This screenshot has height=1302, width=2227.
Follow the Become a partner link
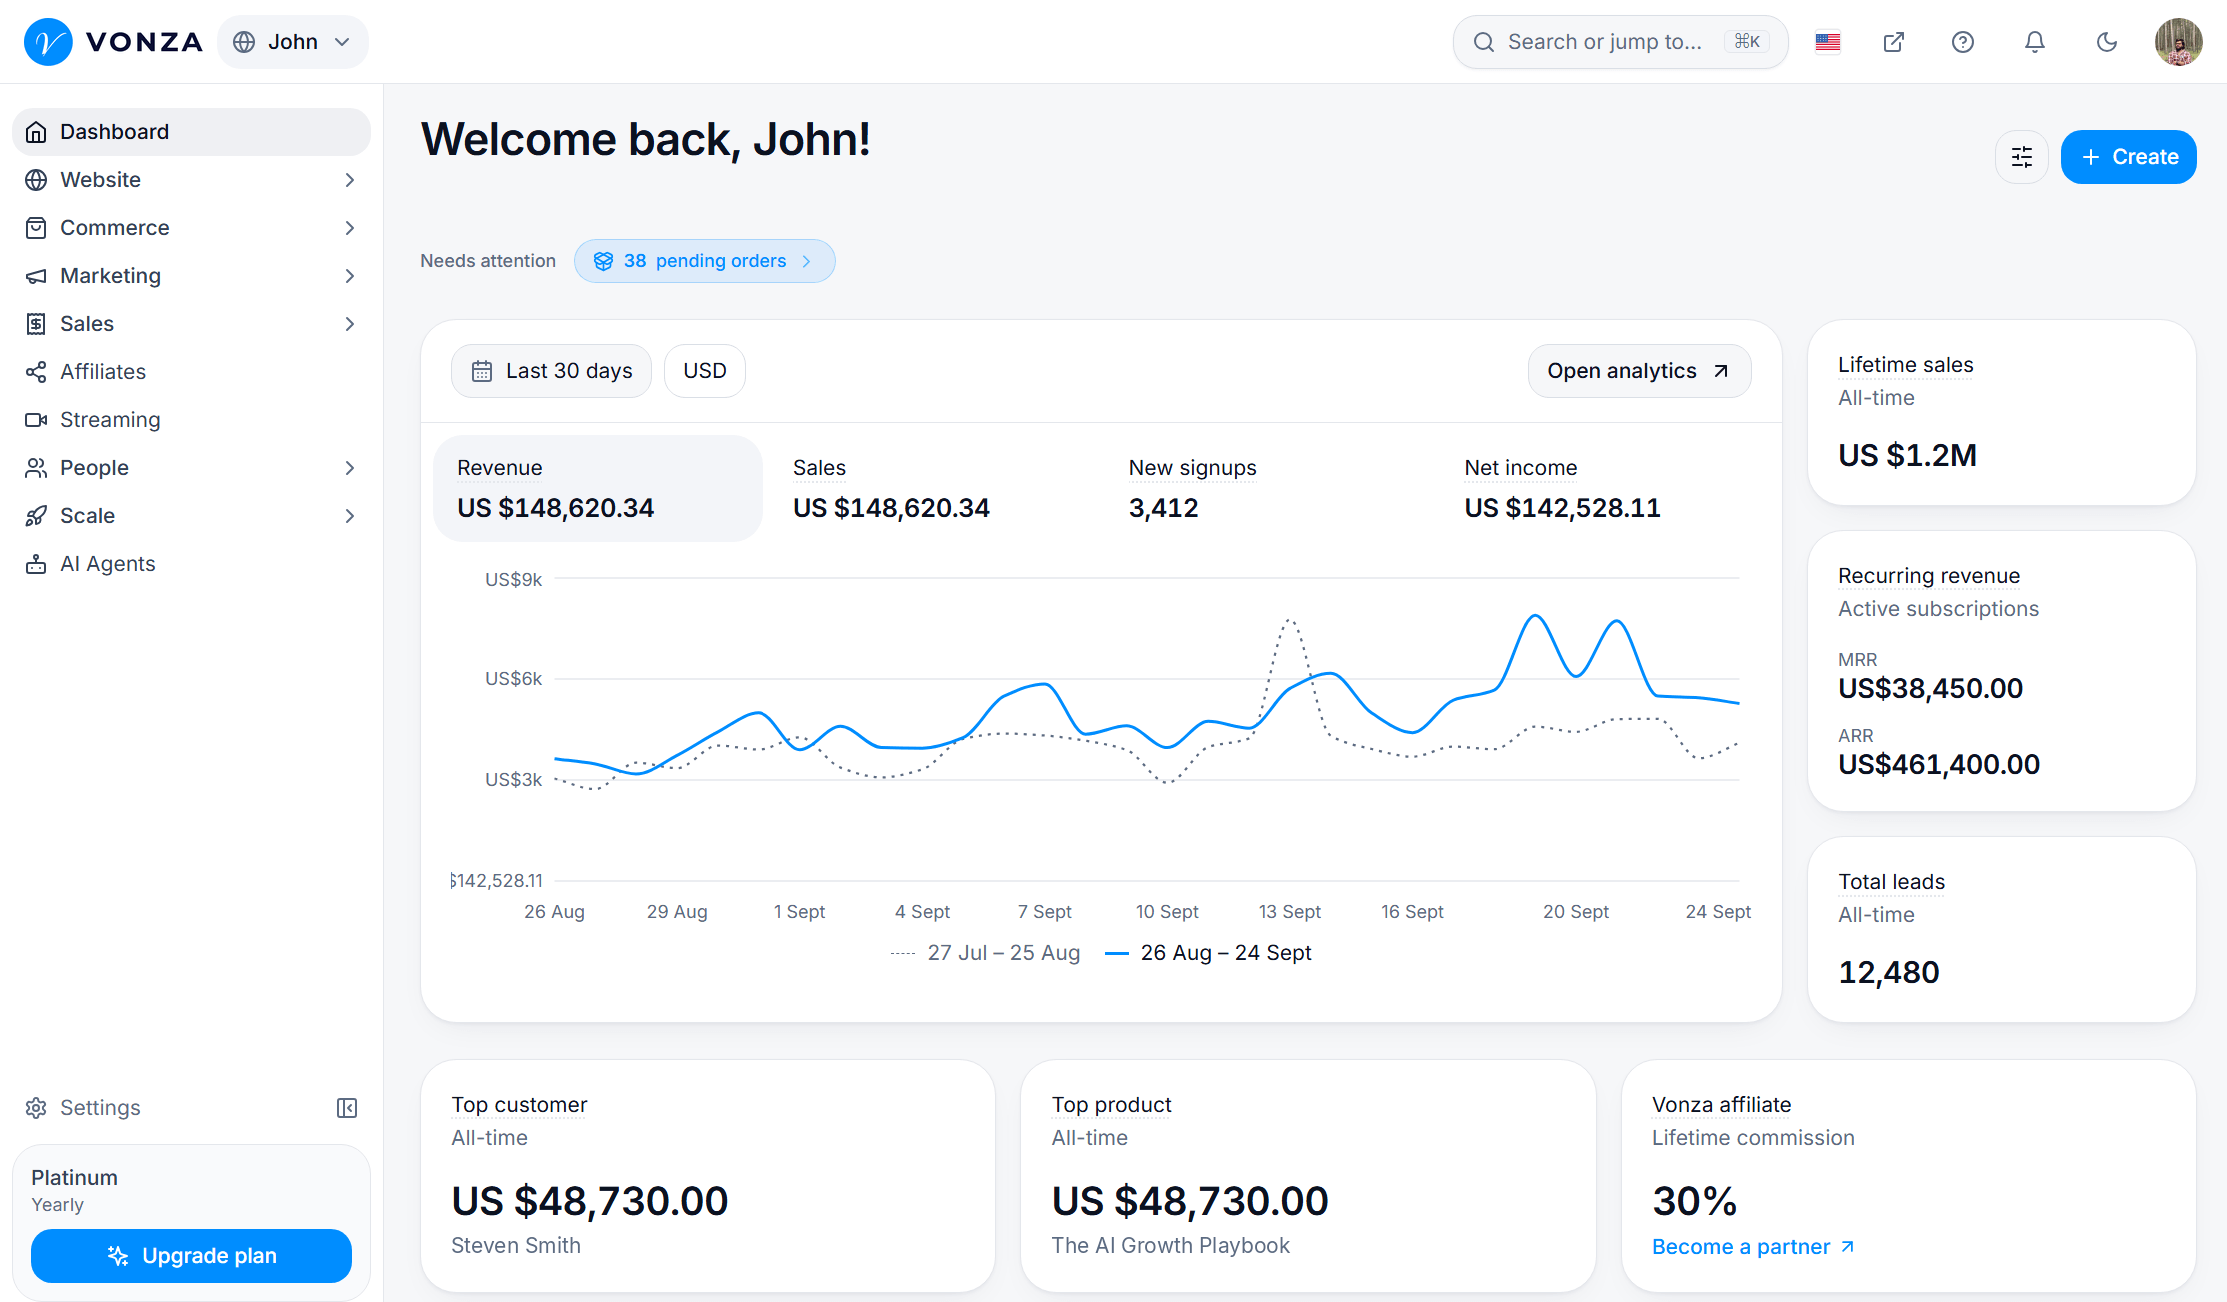[x=1753, y=1247]
